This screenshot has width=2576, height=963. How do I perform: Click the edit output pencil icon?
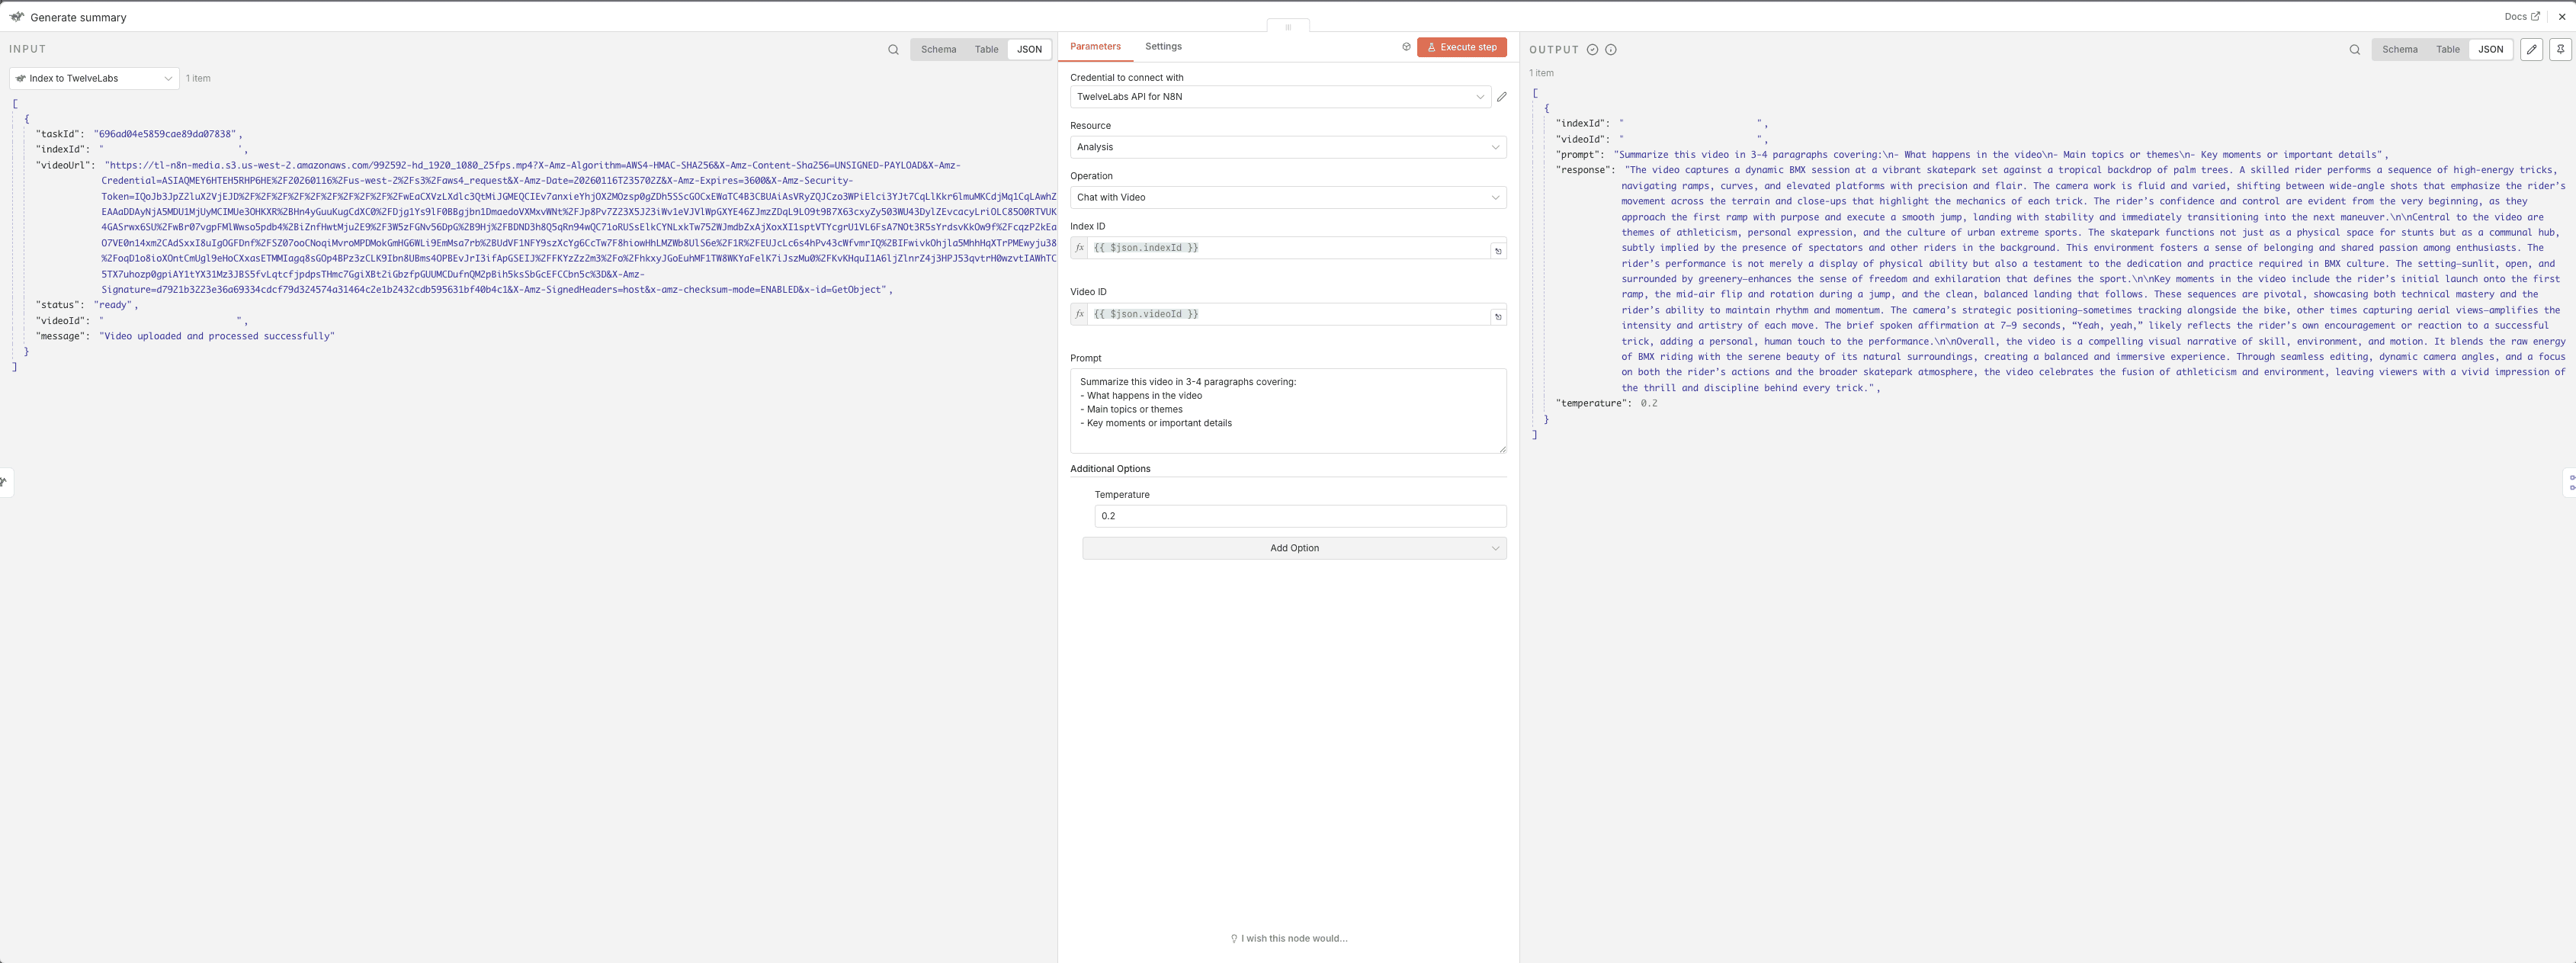2531,49
